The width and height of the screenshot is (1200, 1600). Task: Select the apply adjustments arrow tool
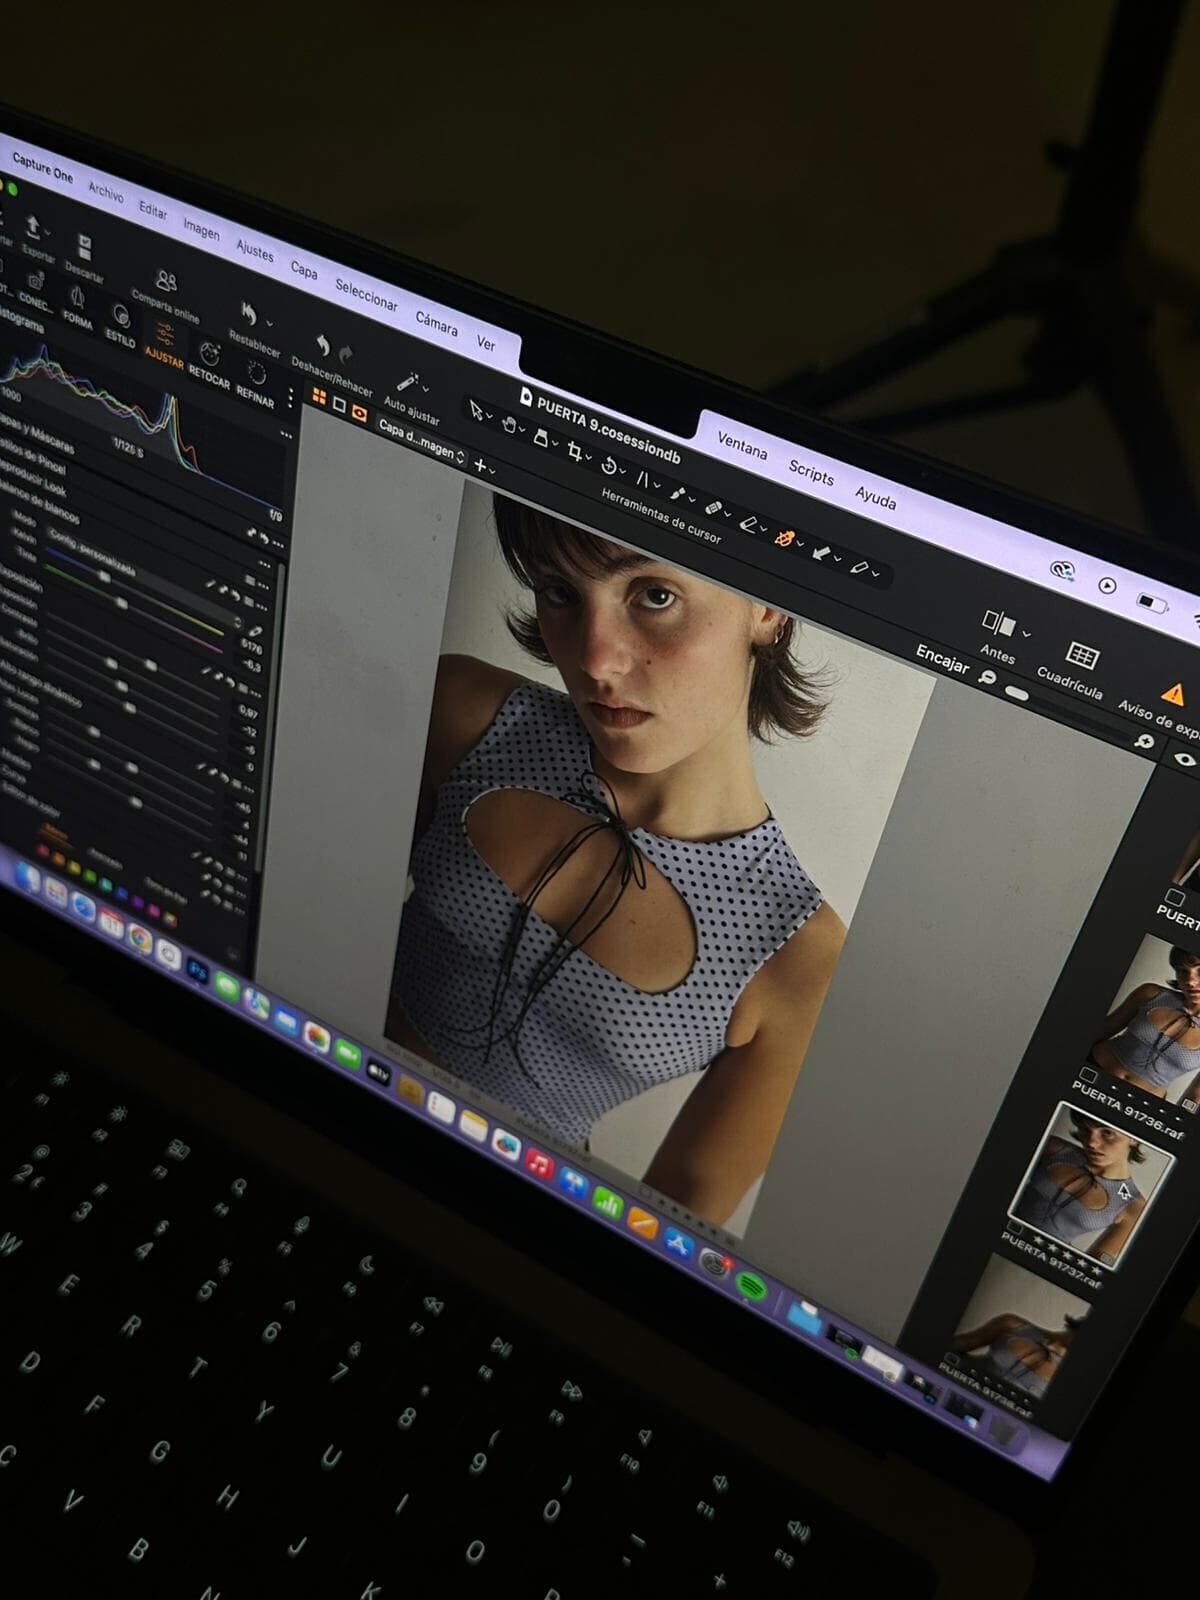821,553
